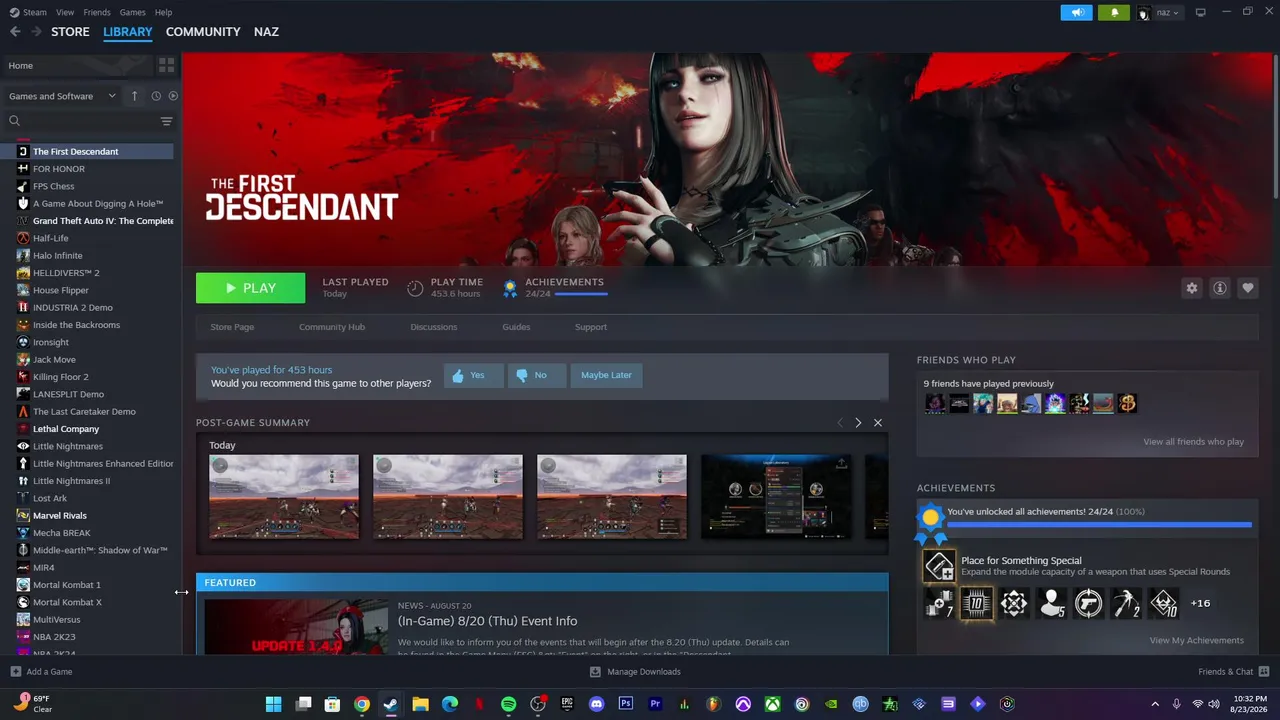Answer No to recommending this game
The image size is (1280, 720).
point(536,375)
